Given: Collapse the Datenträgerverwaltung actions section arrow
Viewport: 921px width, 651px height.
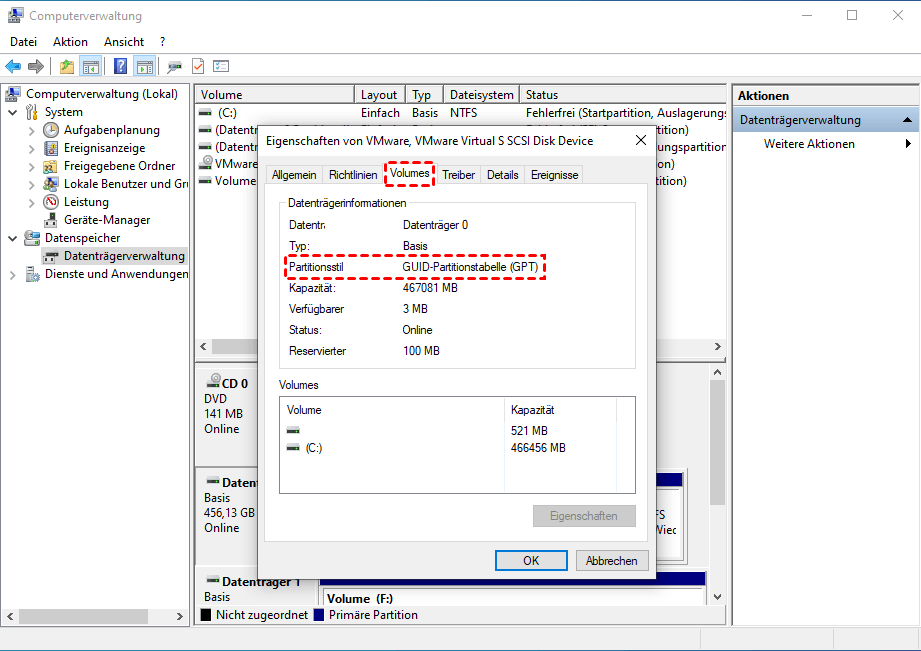Looking at the screenshot, I should click(x=907, y=120).
